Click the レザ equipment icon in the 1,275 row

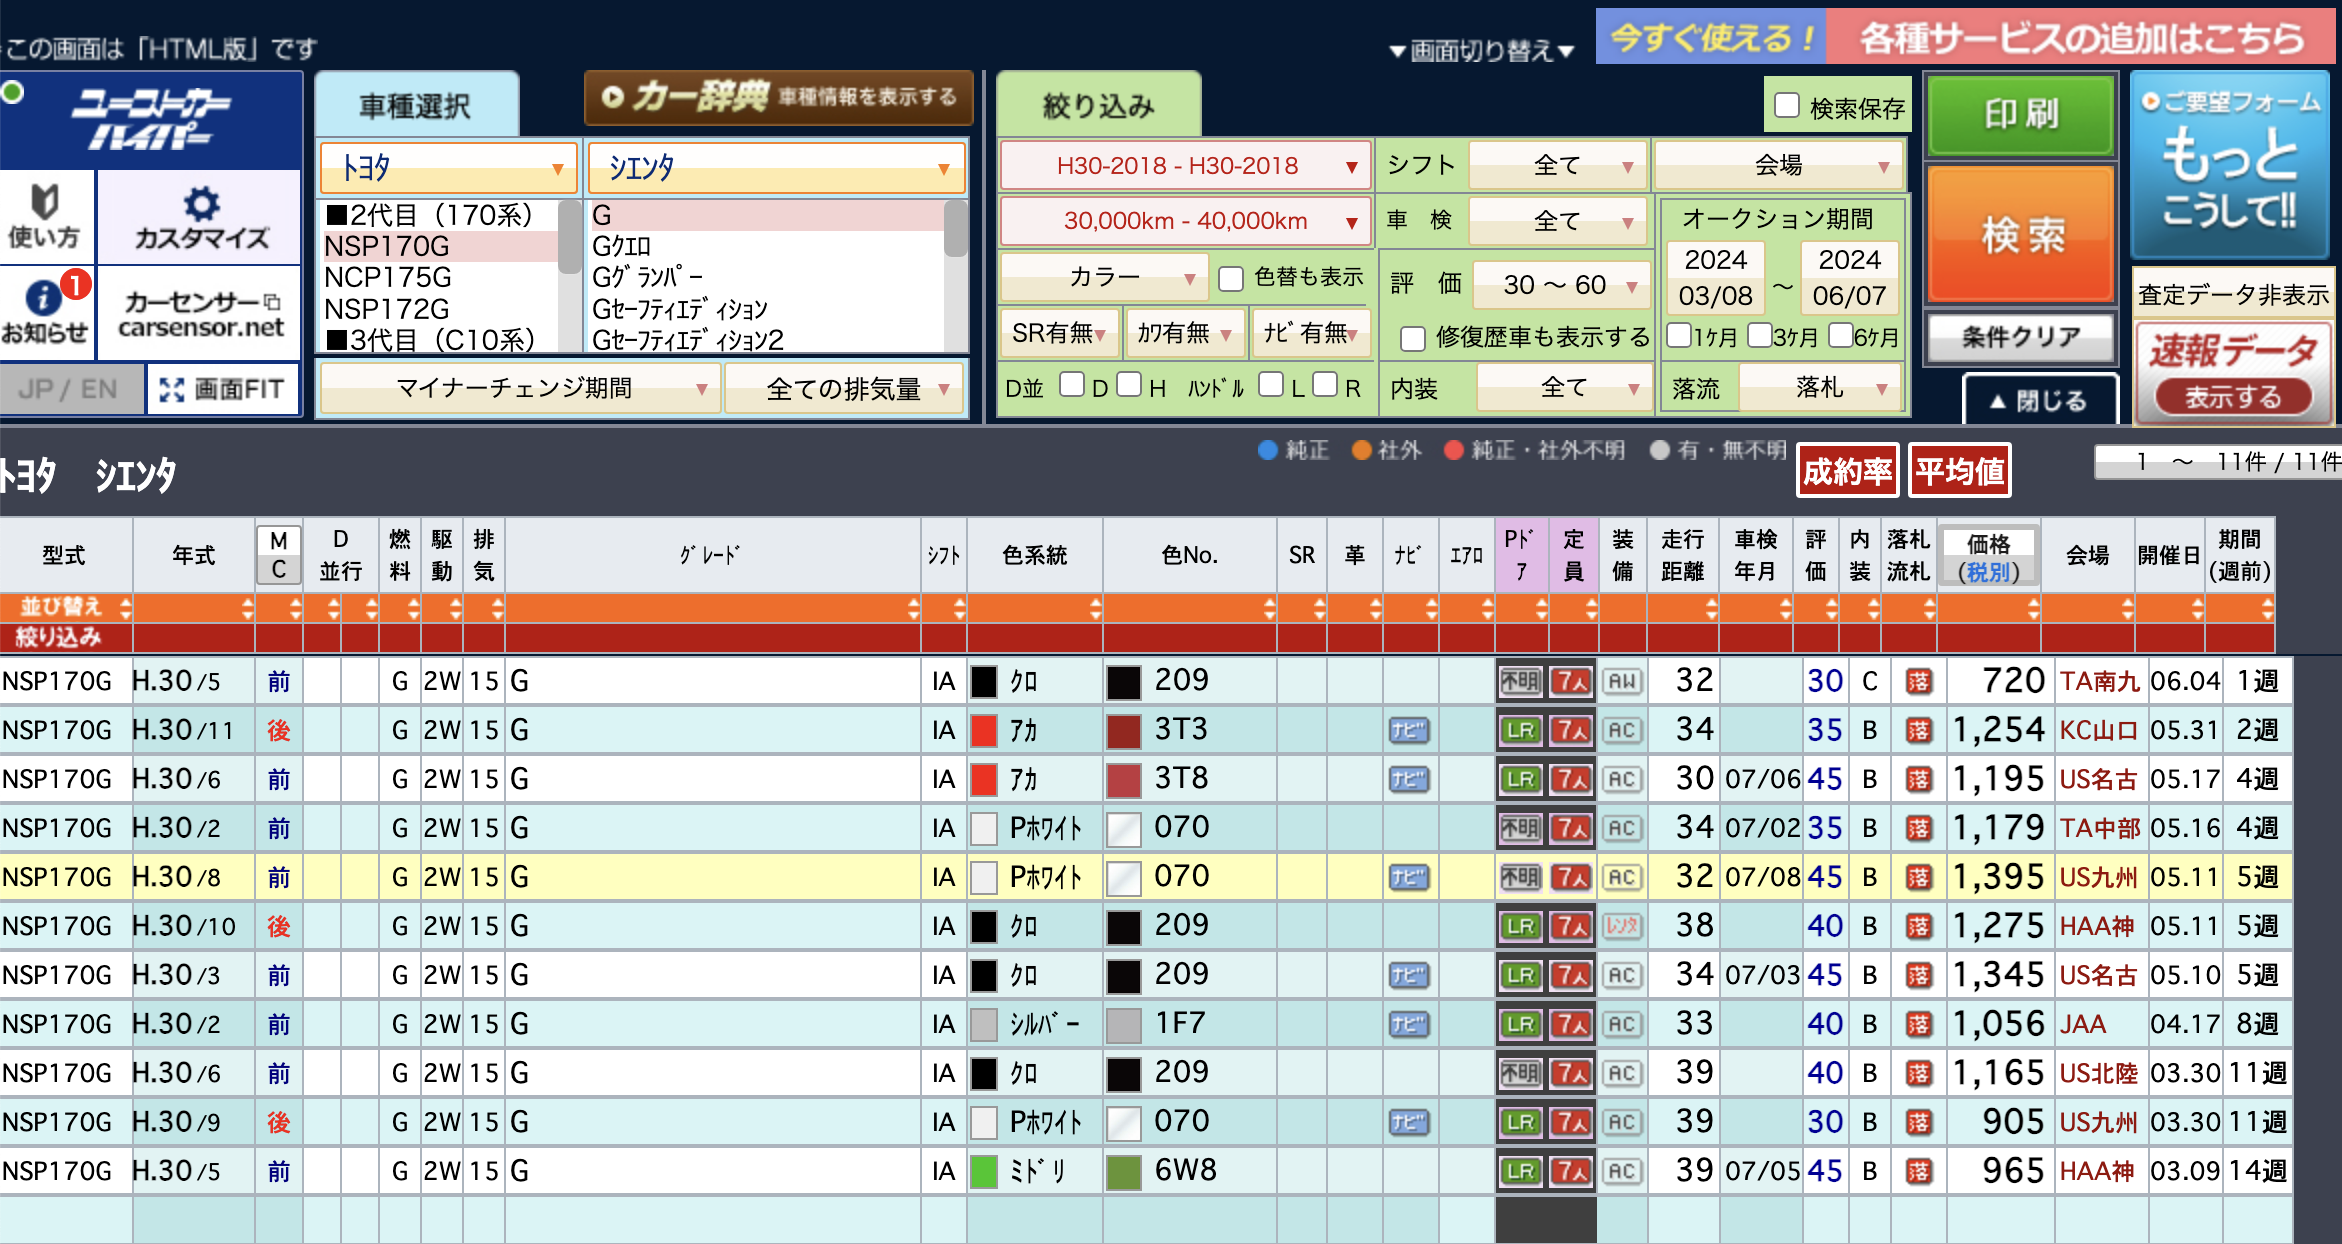[1622, 927]
